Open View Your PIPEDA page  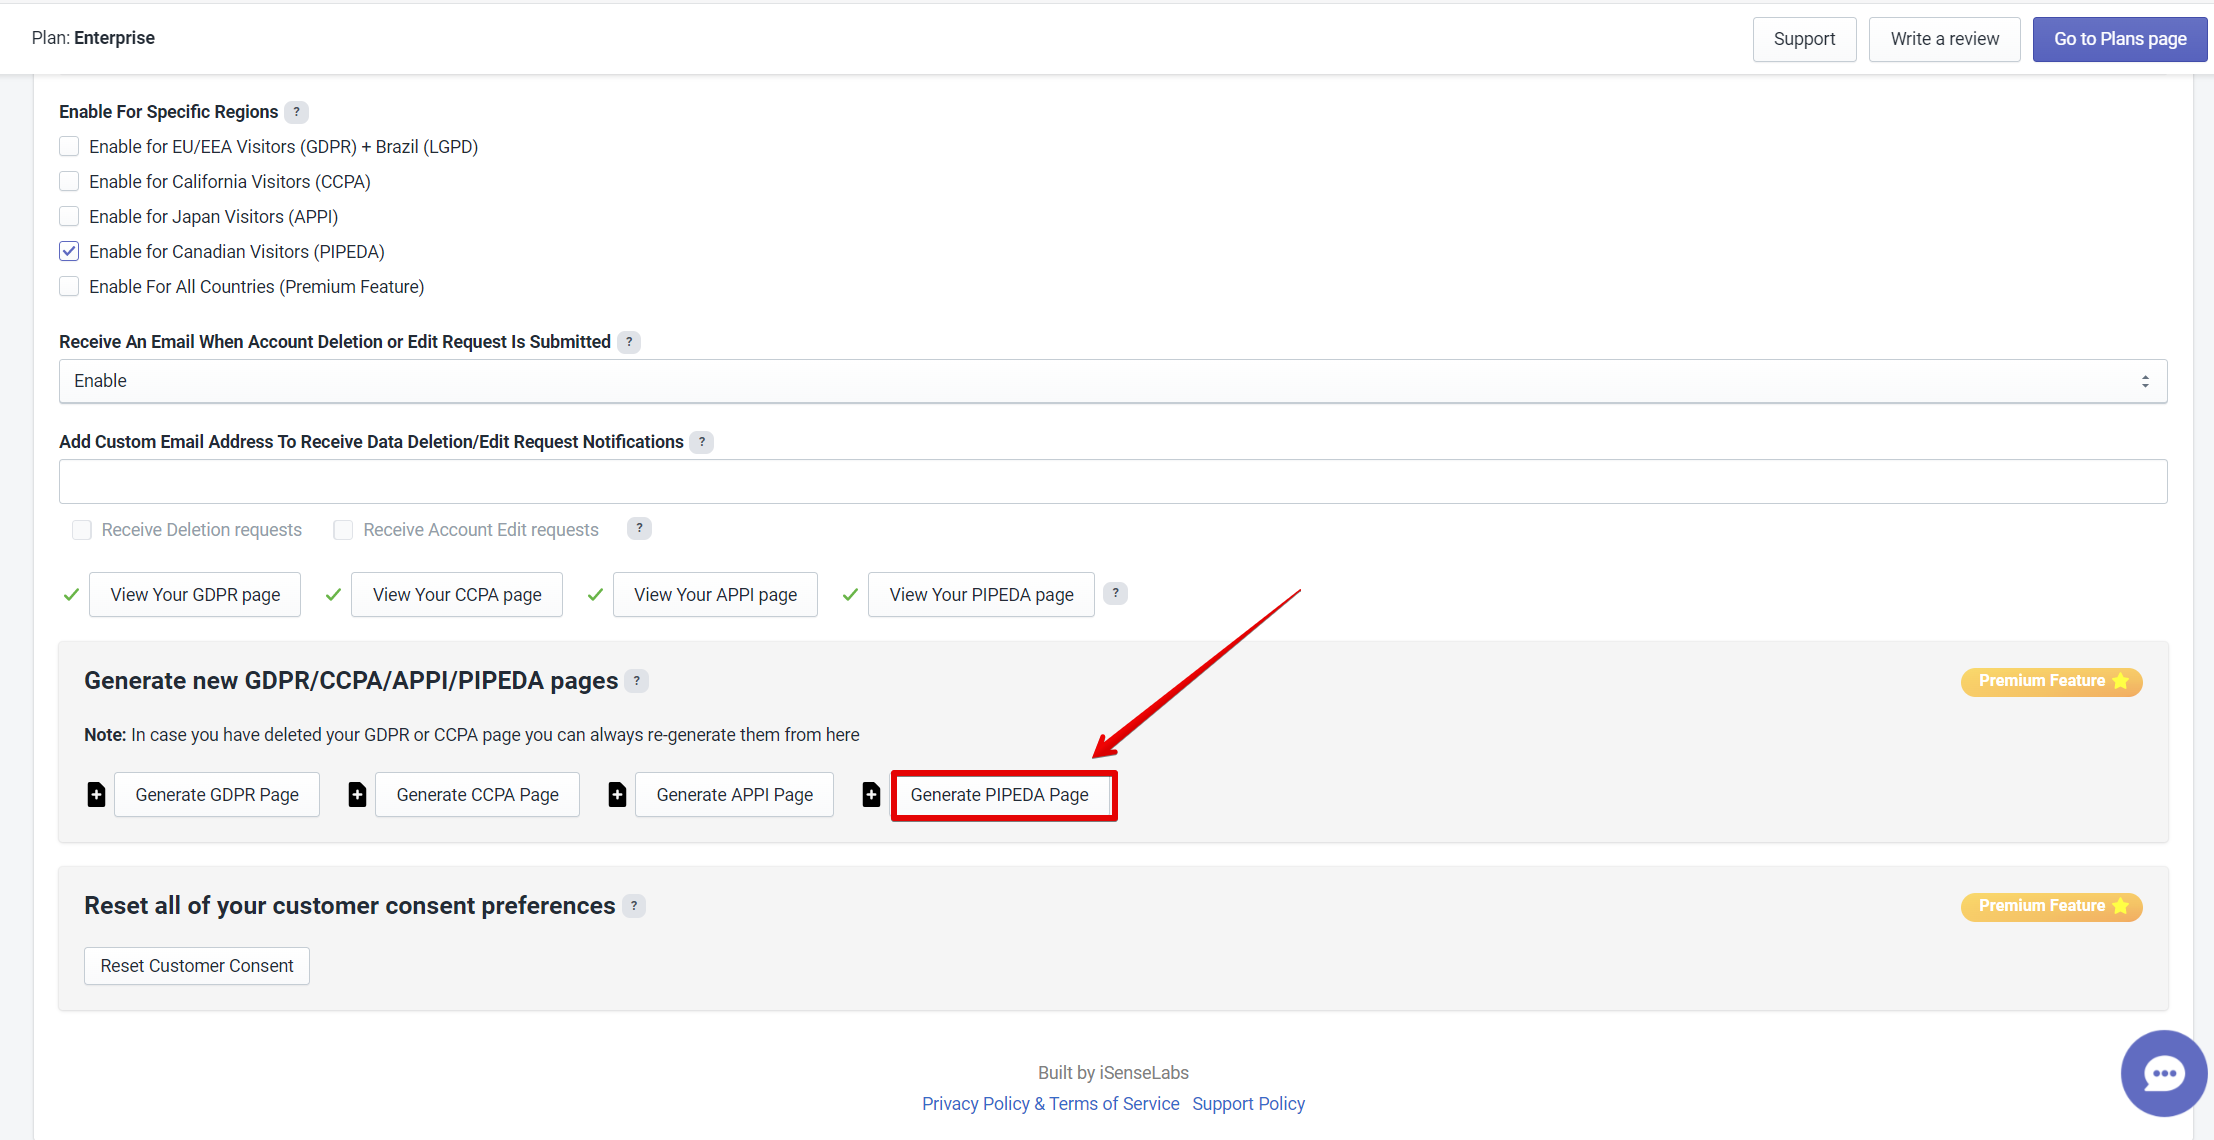[x=981, y=595]
